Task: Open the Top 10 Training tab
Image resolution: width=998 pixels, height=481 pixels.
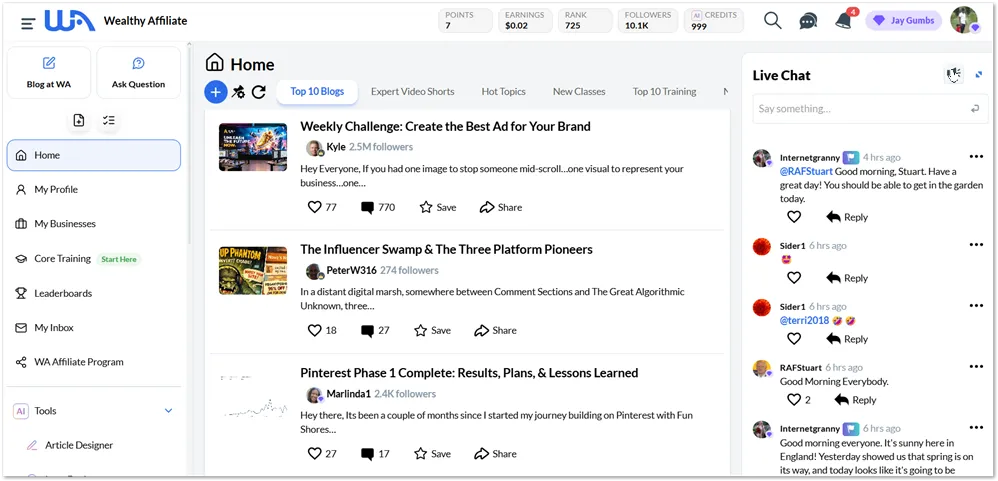Action: click(664, 92)
